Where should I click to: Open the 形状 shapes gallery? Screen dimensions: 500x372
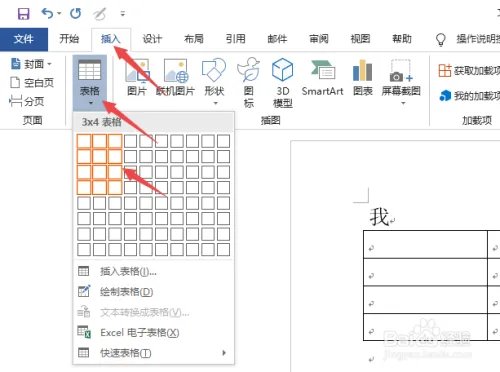pyautogui.click(x=214, y=82)
